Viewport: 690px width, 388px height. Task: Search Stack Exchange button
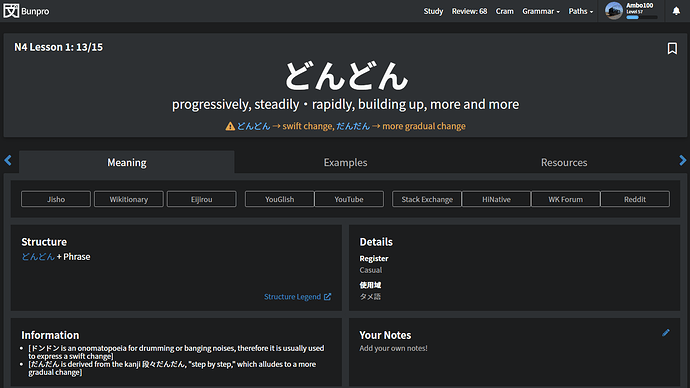[427, 199]
